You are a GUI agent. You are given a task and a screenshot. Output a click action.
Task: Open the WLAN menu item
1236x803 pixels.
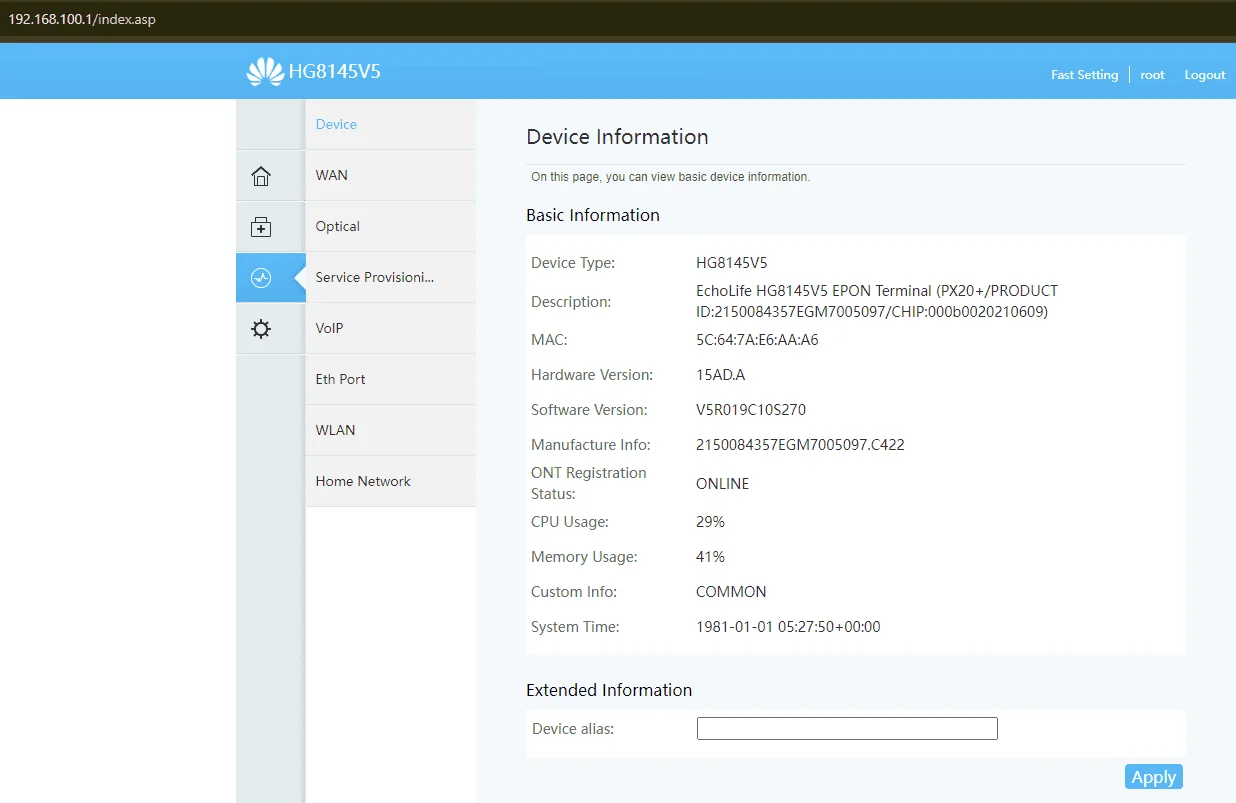coord(390,430)
